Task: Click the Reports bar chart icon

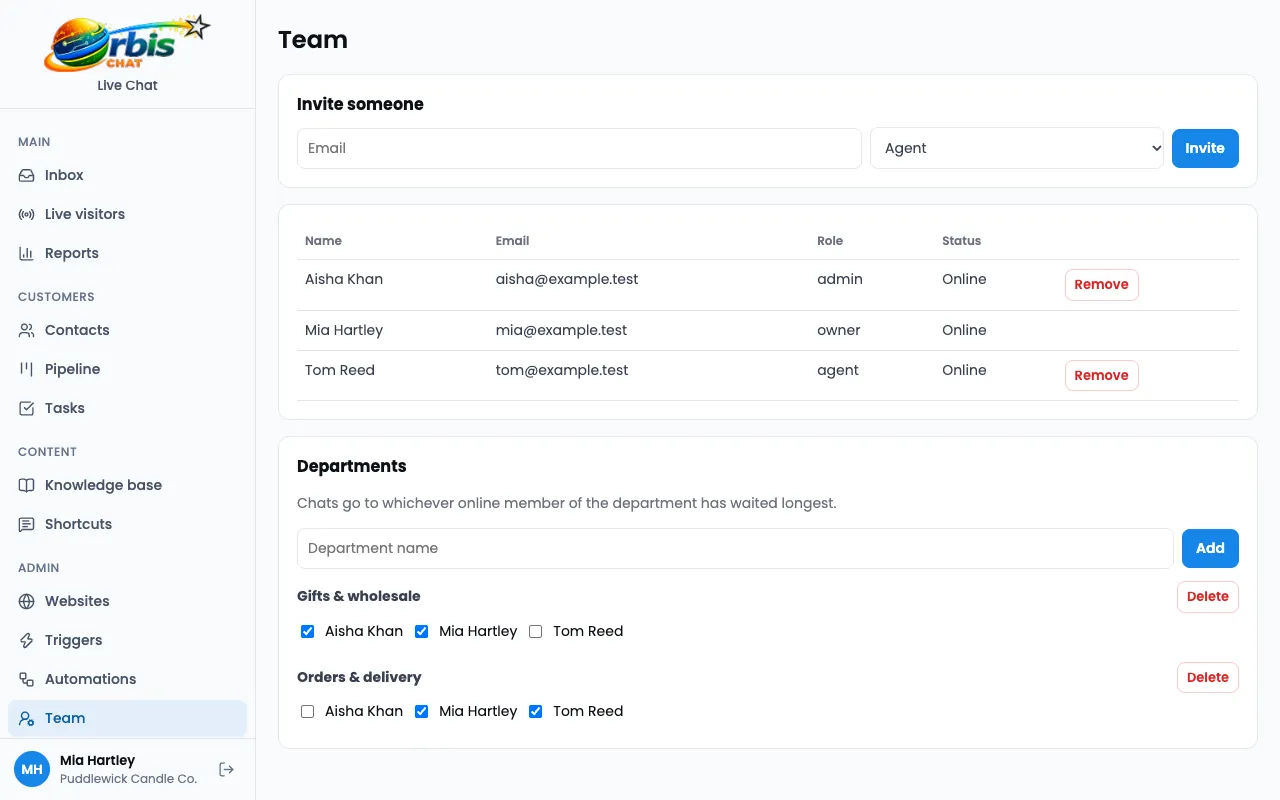Action: pos(27,253)
